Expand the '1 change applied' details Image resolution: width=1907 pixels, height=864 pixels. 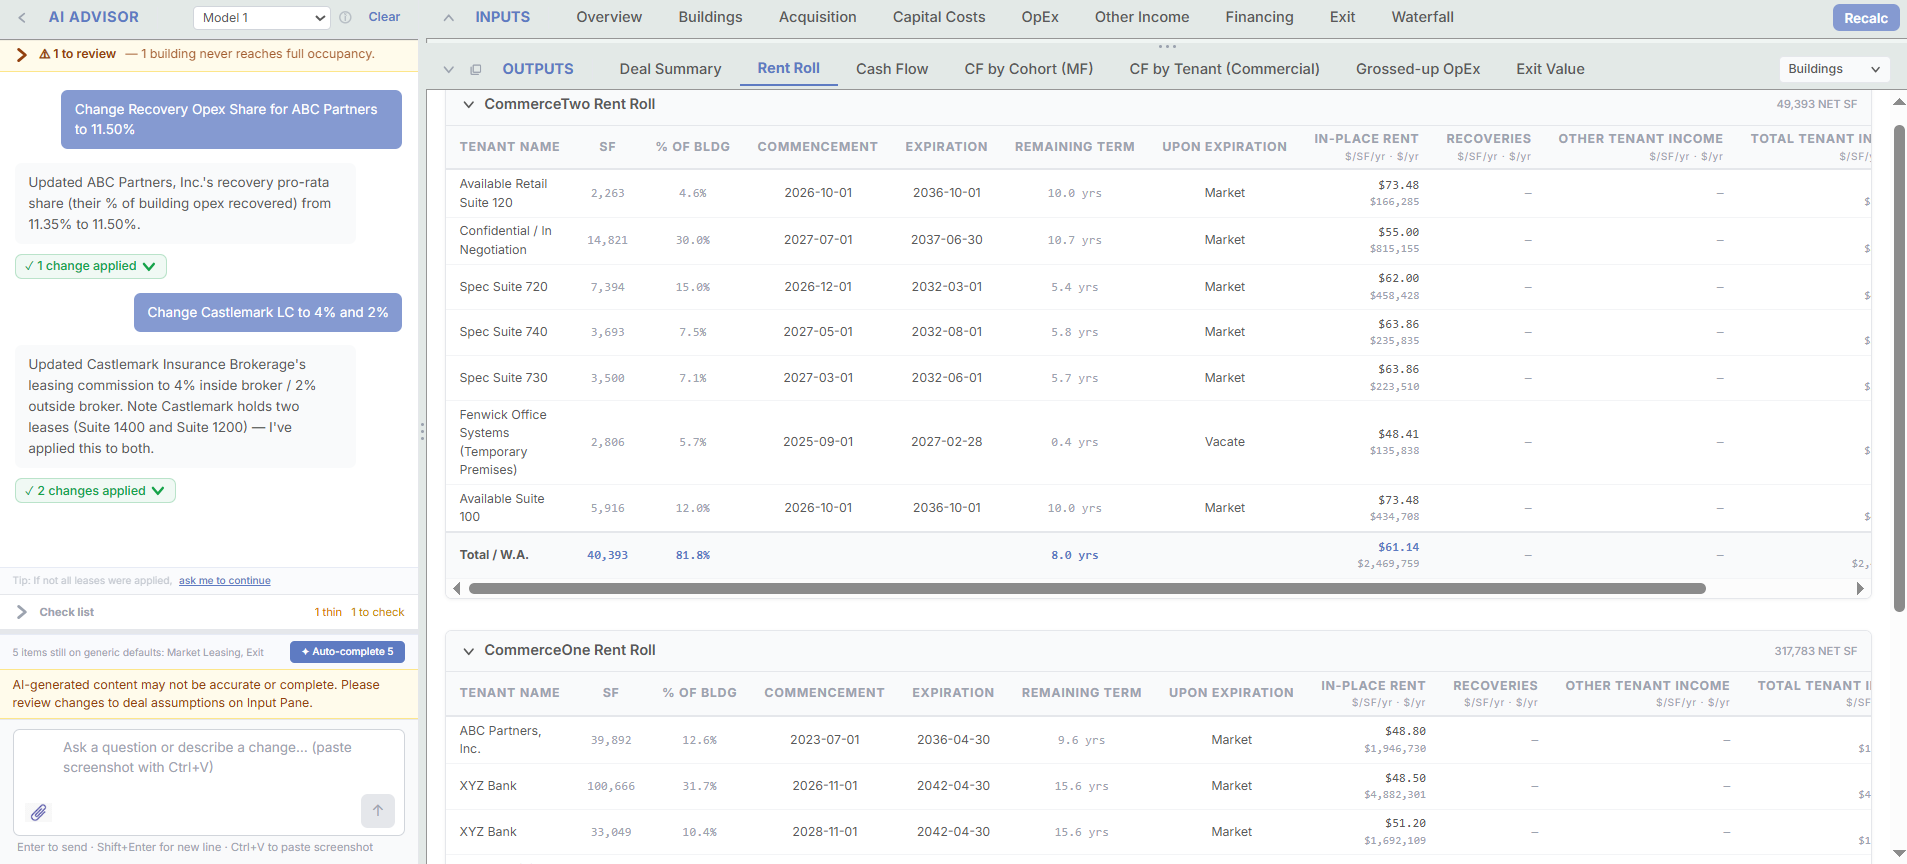(x=91, y=266)
